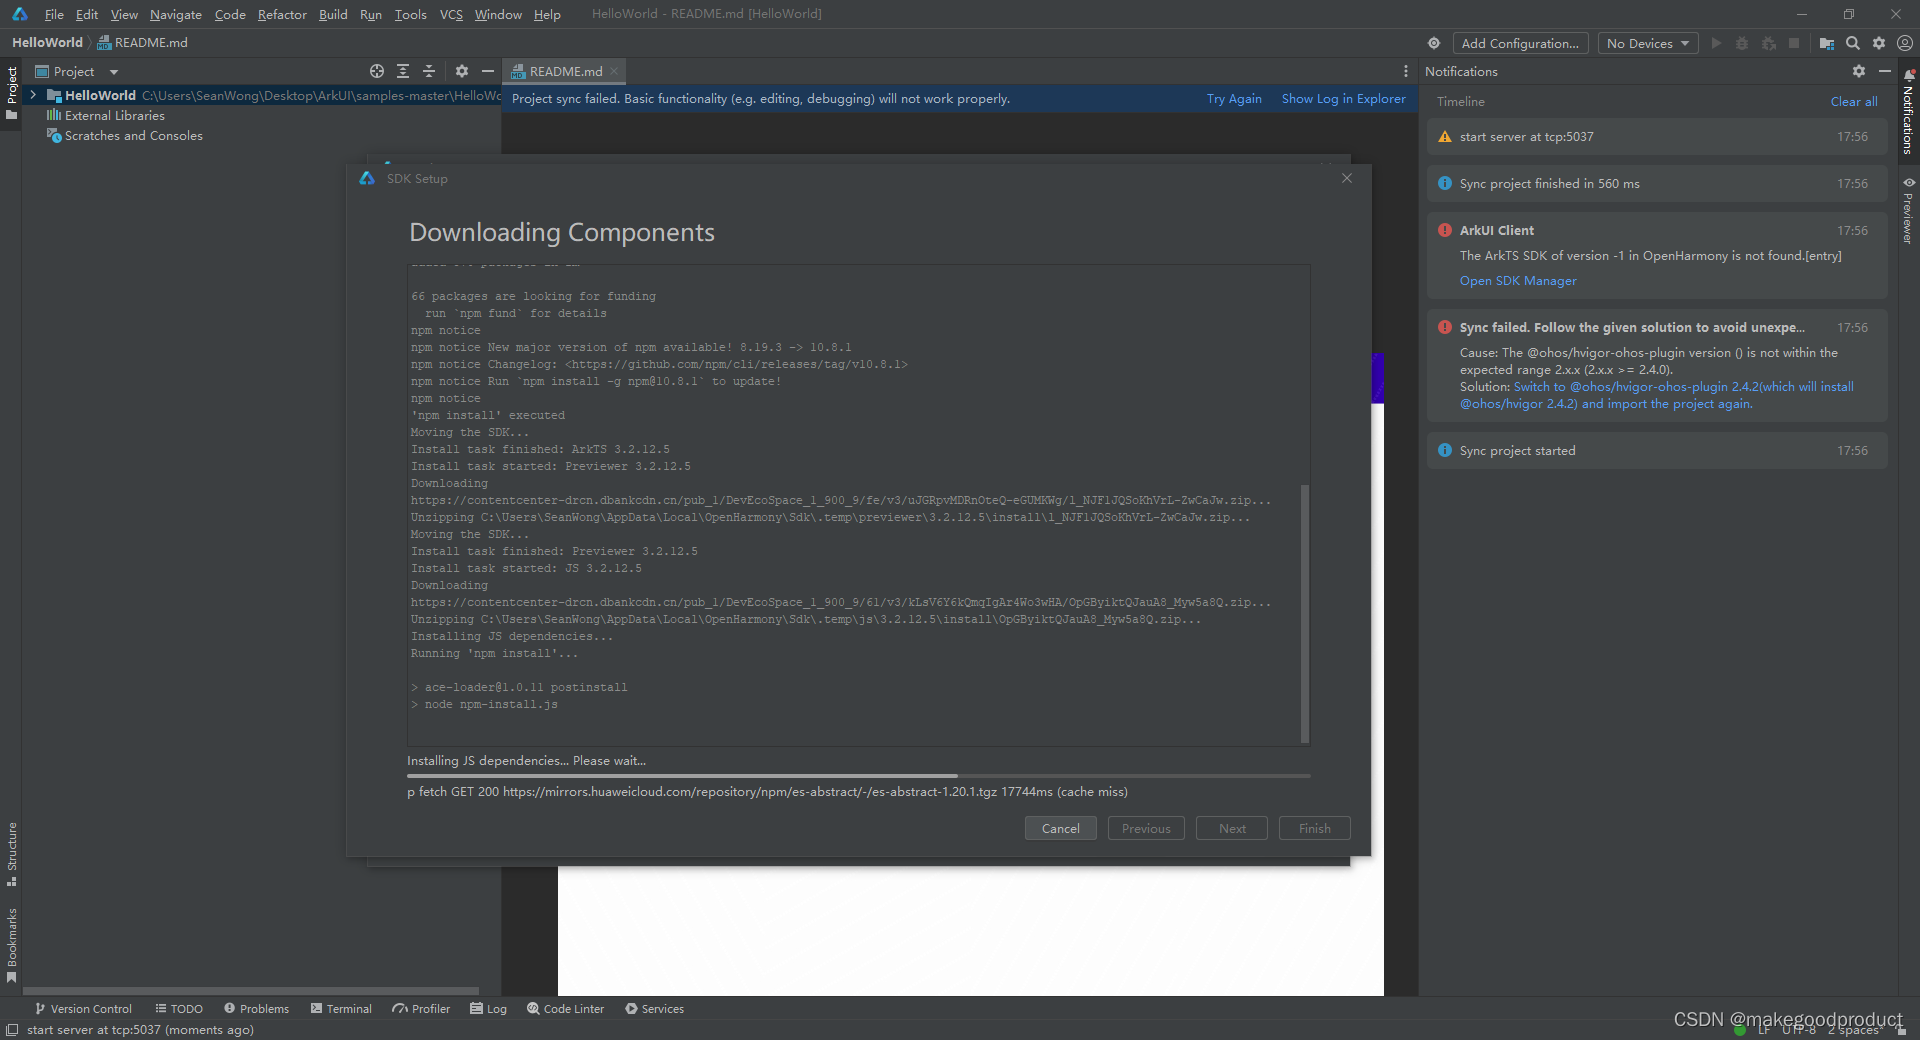Switch to the README.md editor tab

(x=565, y=71)
